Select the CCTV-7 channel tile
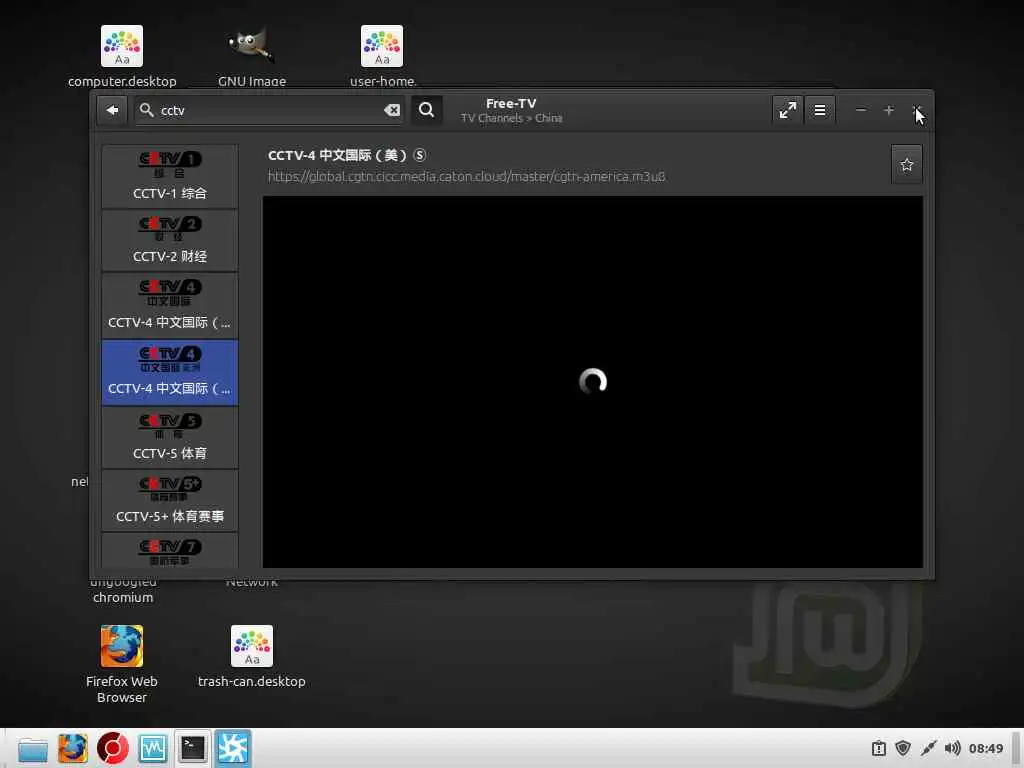This screenshot has width=1024, height=768. [170, 551]
